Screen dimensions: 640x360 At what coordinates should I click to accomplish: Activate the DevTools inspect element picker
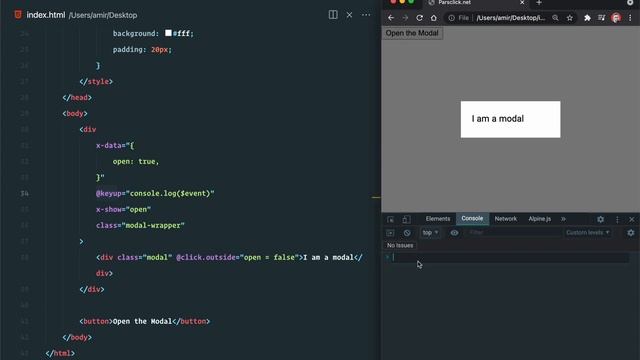(x=391, y=220)
